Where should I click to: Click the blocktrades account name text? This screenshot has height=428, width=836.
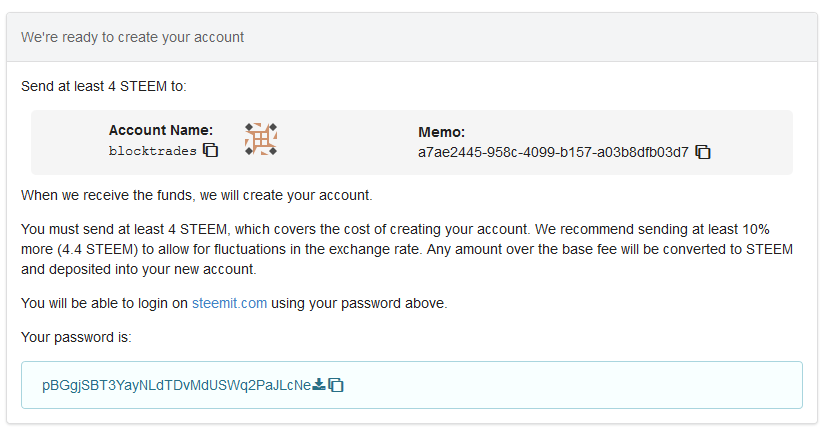154,151
